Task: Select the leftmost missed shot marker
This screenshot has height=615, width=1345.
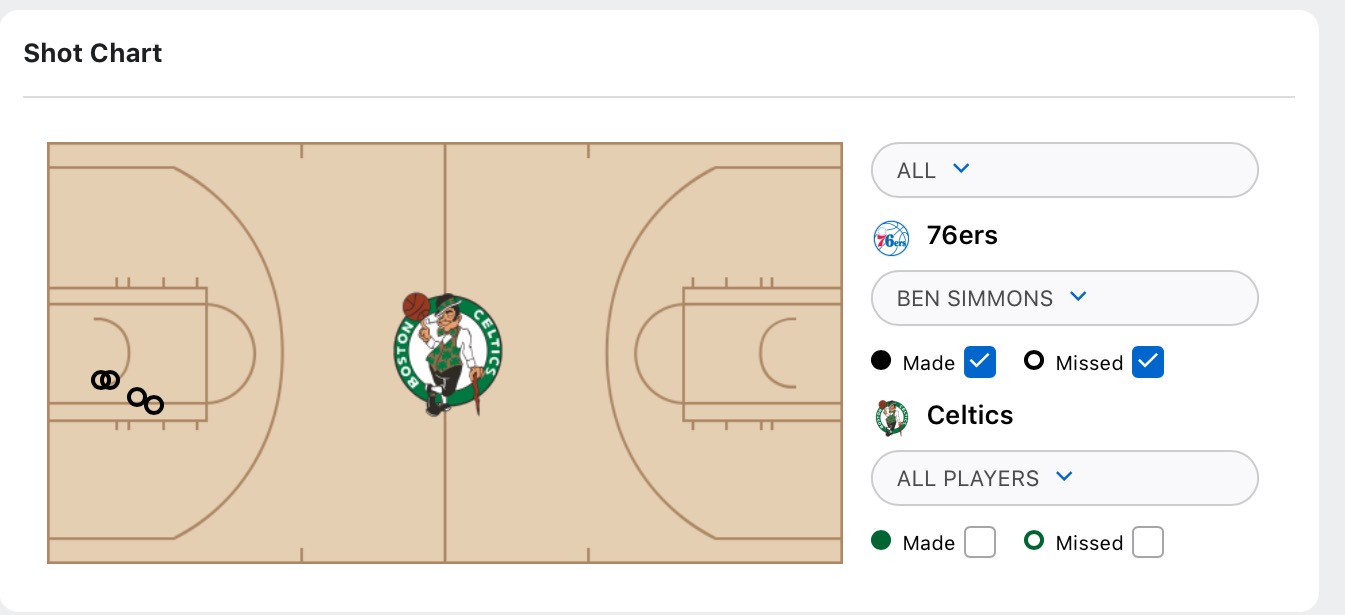Action: point(101,380)
